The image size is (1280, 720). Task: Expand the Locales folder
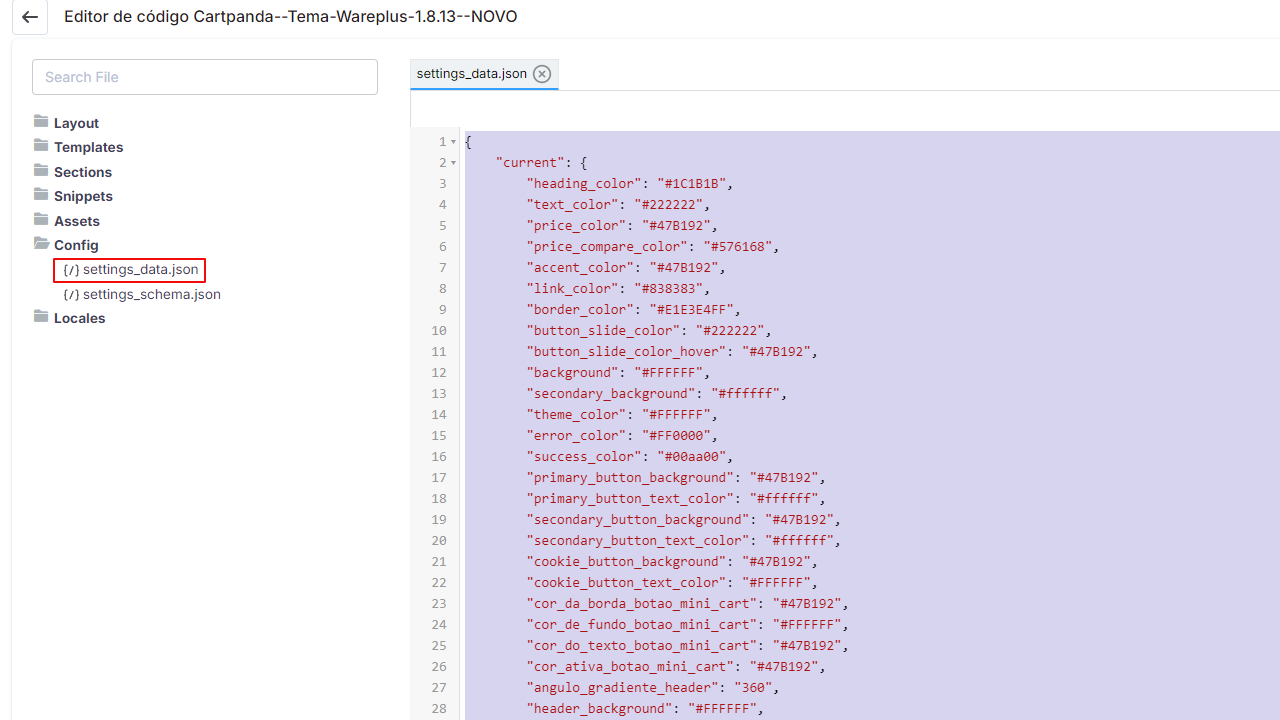79,318
